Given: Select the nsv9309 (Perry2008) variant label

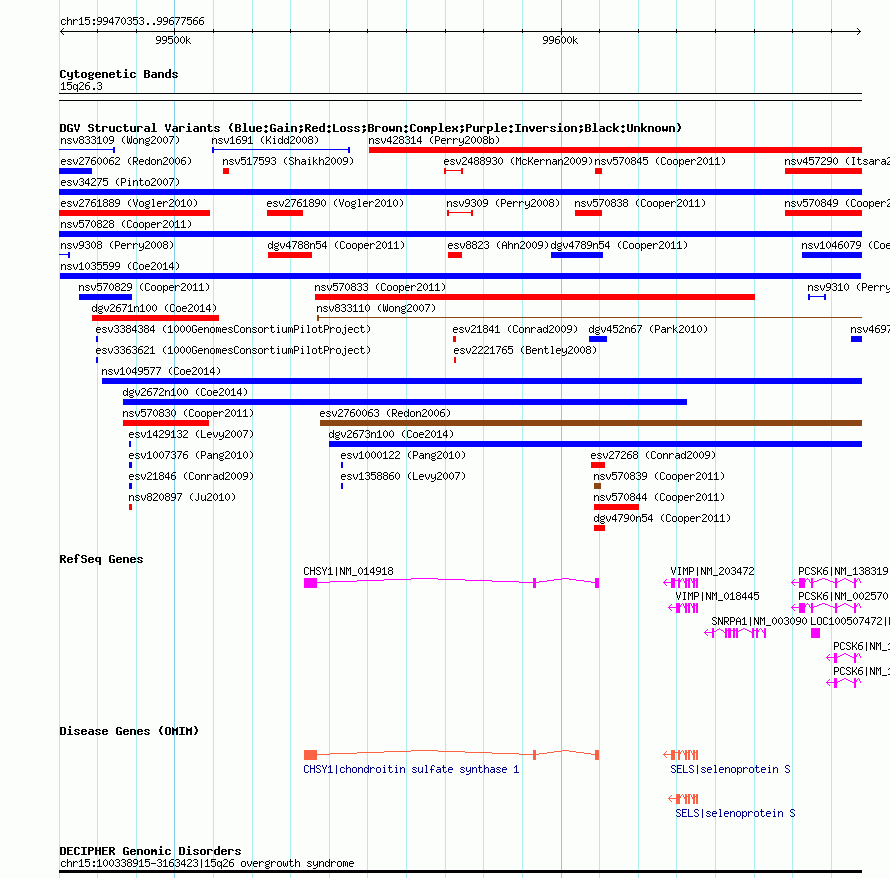Looking at the screenshot, I should 503,203.
